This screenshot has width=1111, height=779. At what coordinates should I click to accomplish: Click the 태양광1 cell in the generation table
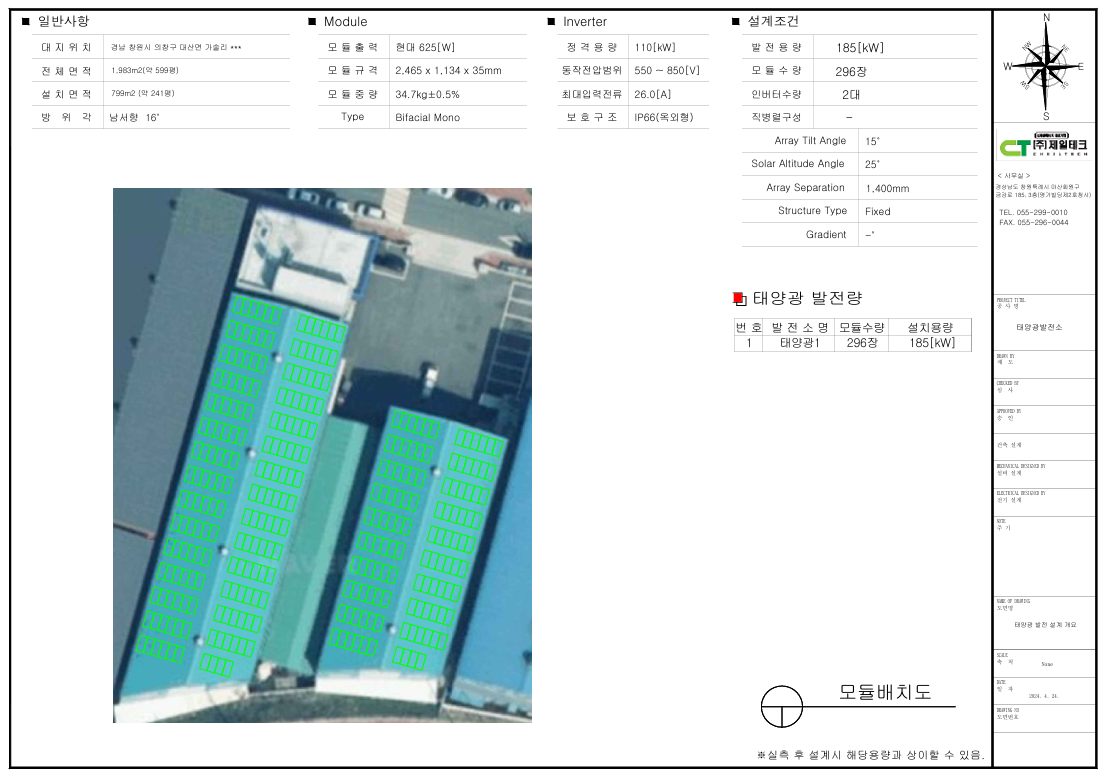pos(799,343)
